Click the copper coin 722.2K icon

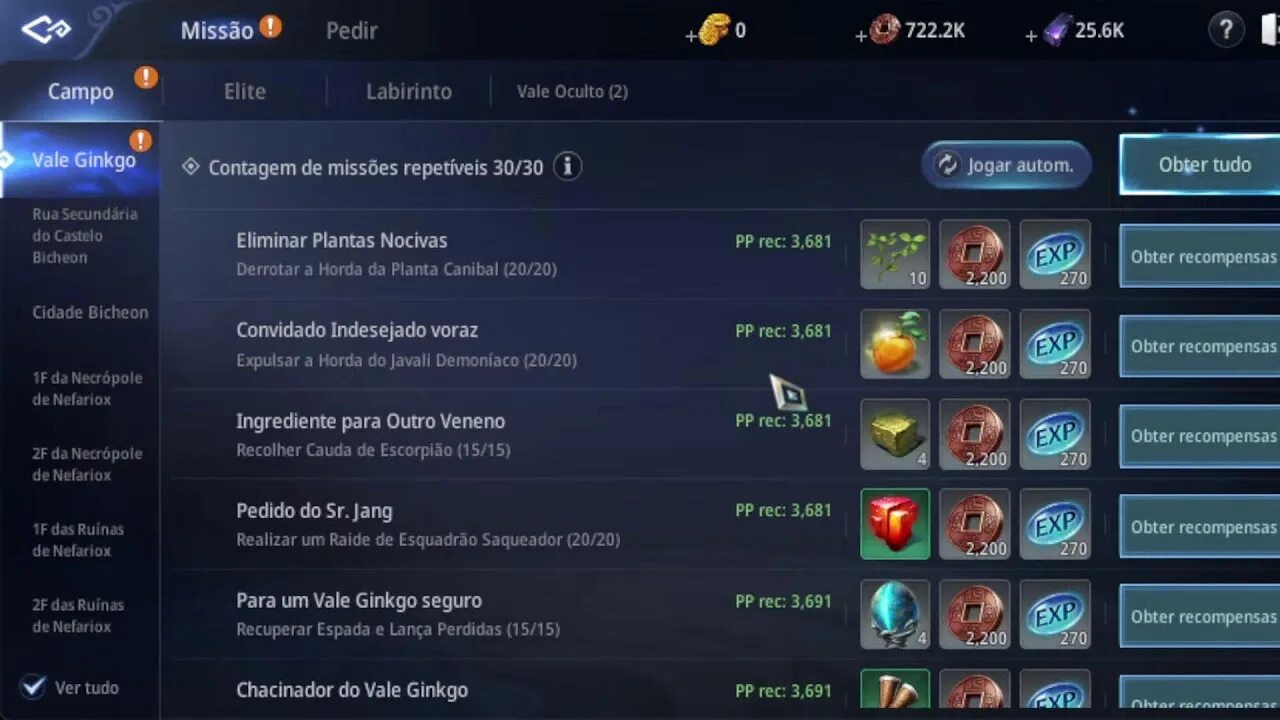[885, 30]
